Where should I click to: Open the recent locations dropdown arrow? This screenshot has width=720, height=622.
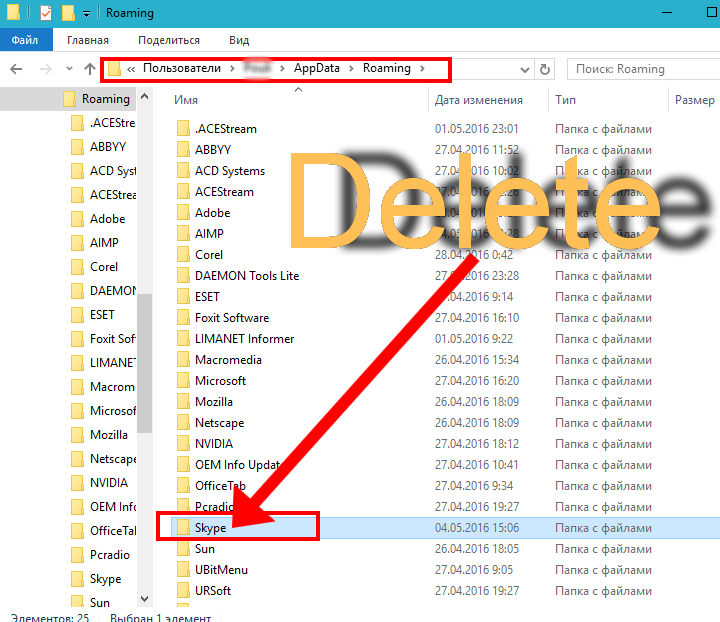68,69
